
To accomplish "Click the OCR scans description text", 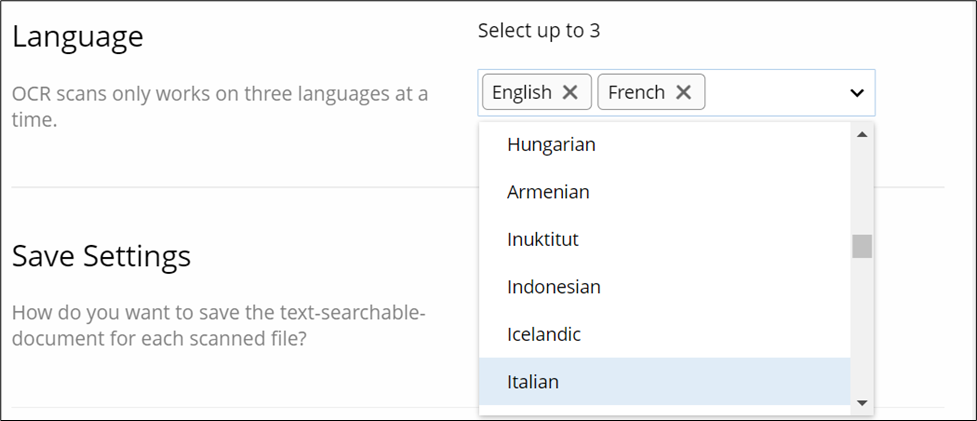I will [219, 106].
